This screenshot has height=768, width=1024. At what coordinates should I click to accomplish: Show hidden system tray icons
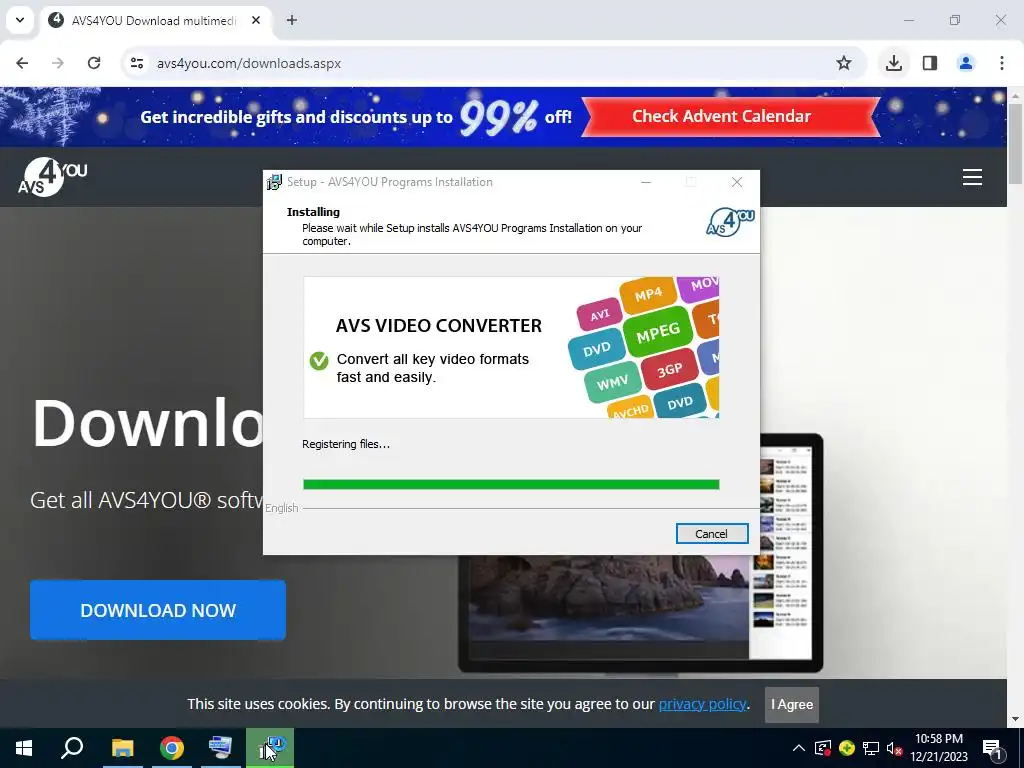[x=799, y=748]
